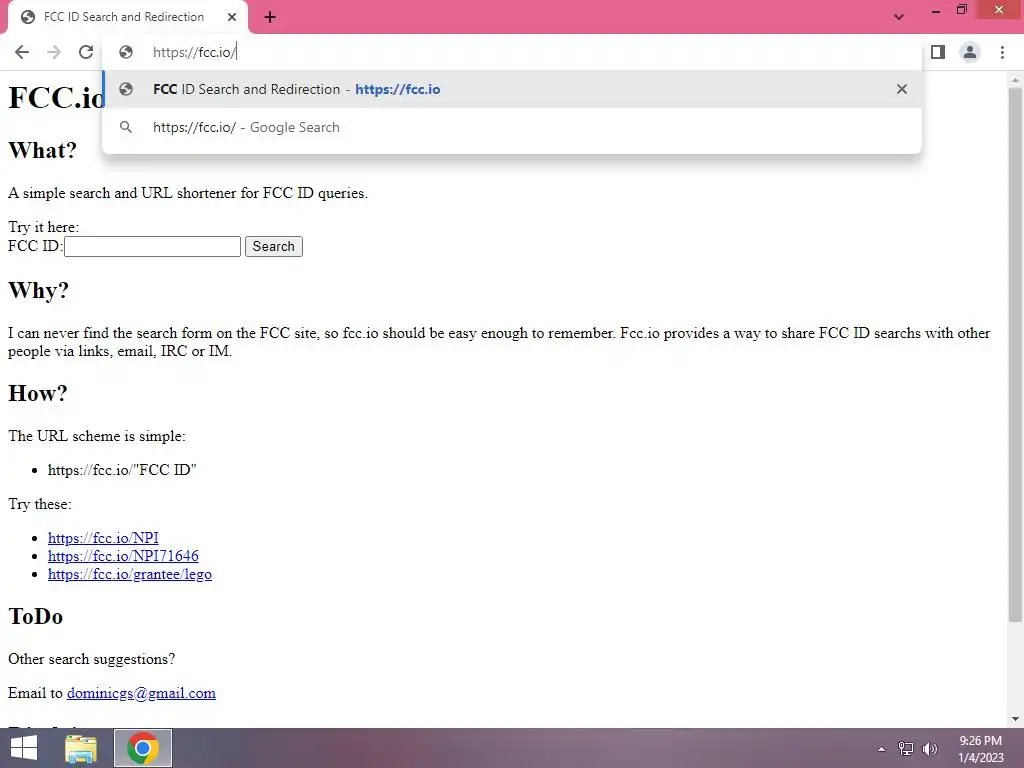Click the Search button

(x=274, y=246)
